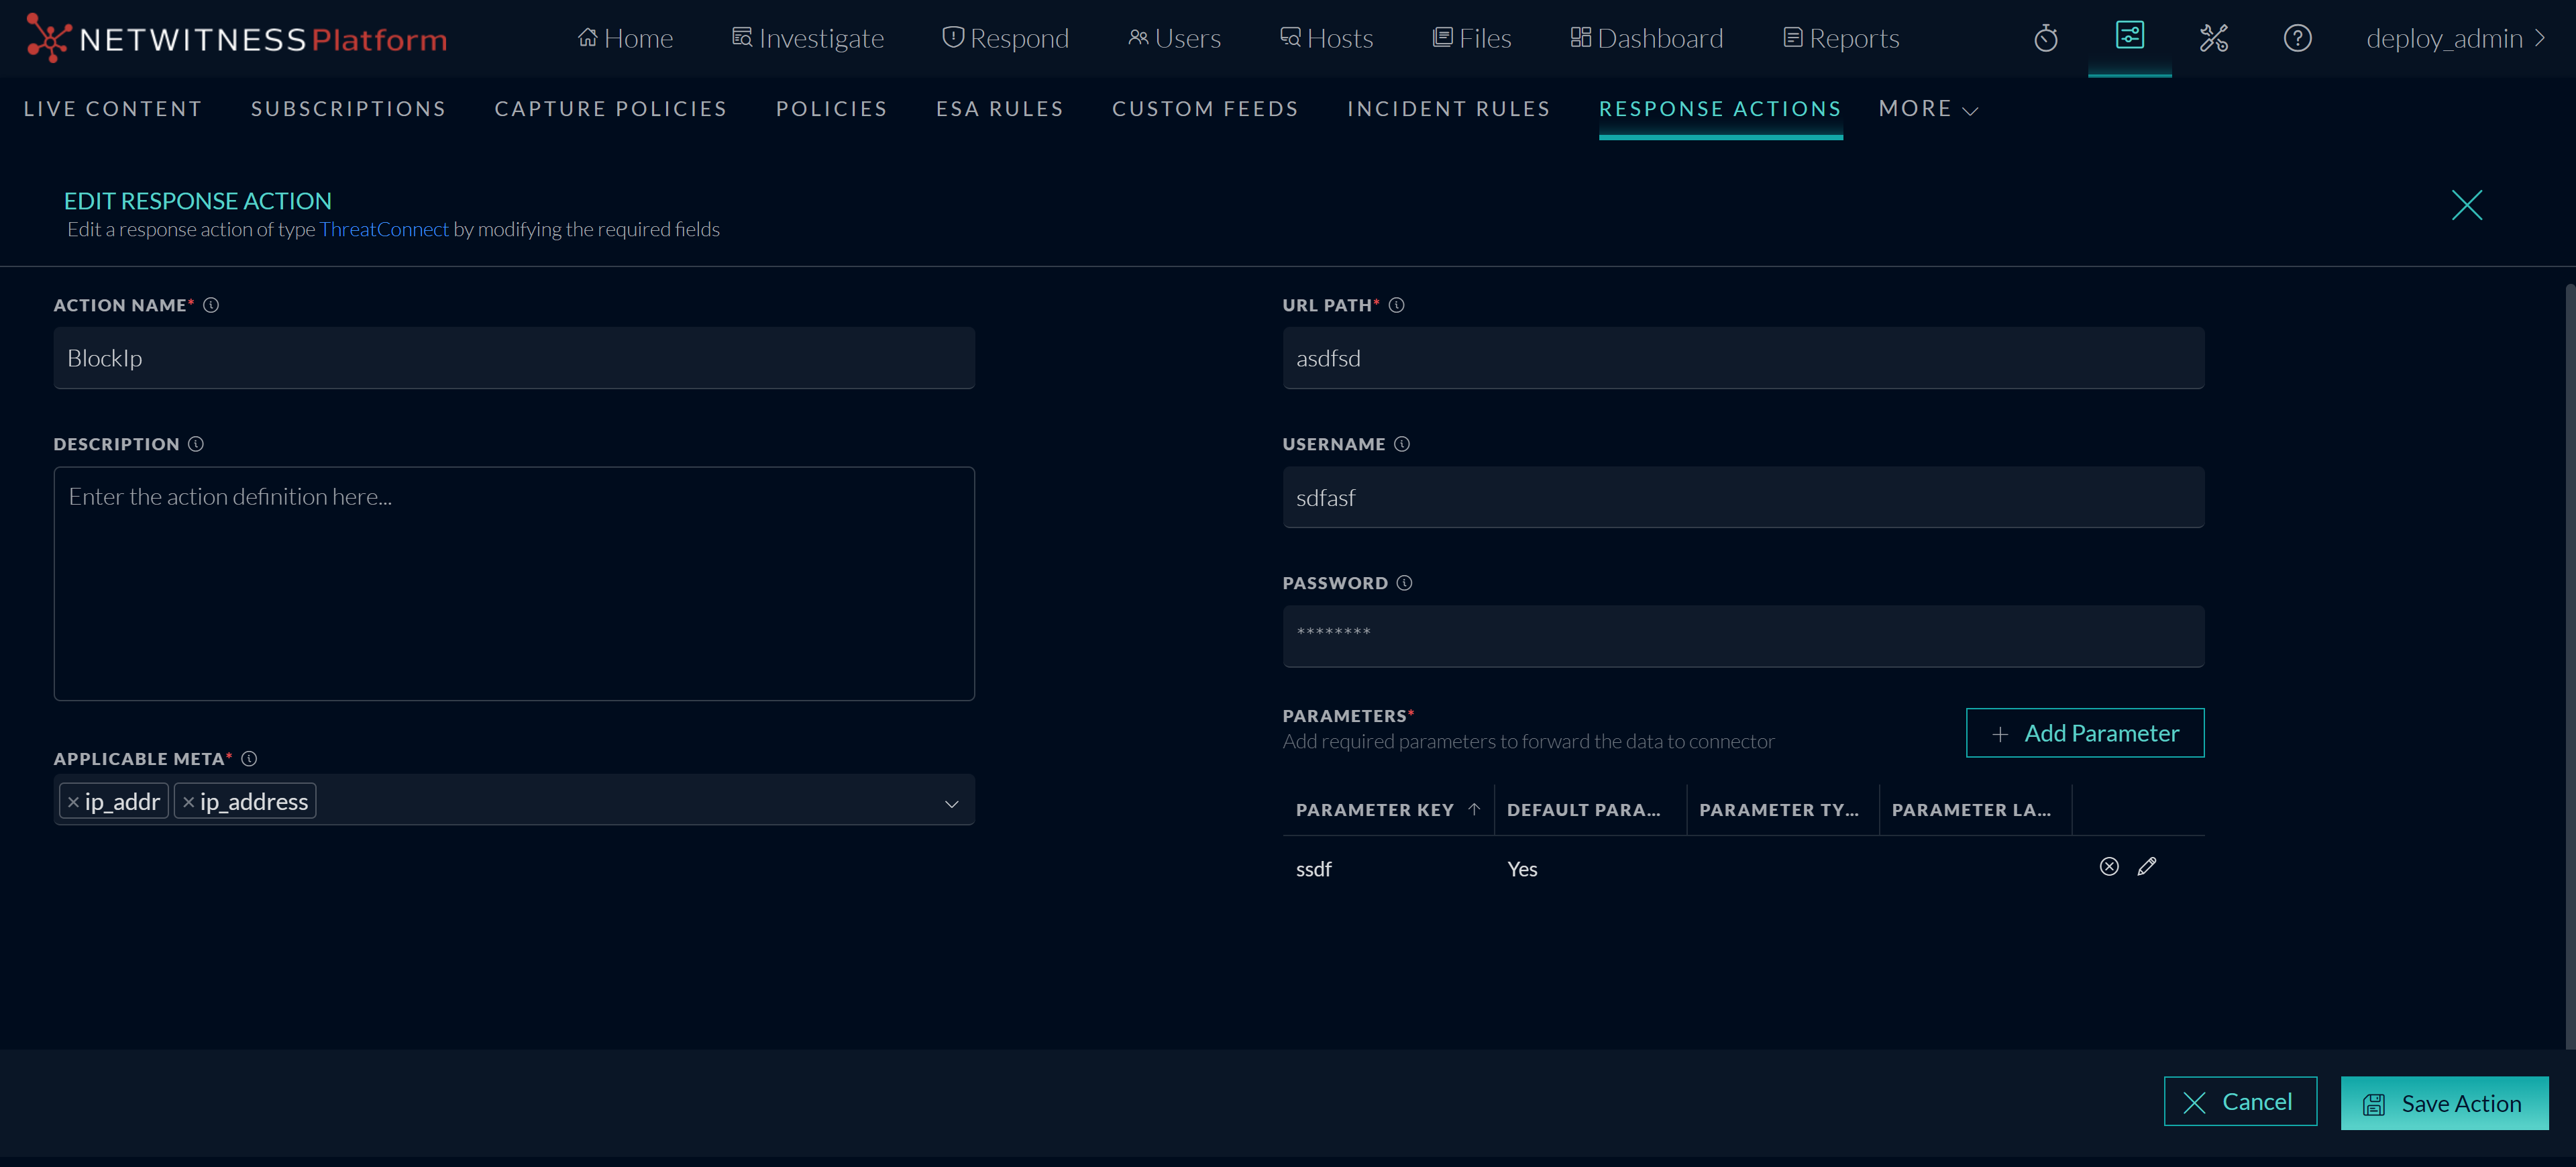
Task: Edit the ssdf parameter with pencil icon
Action: 2147,867
